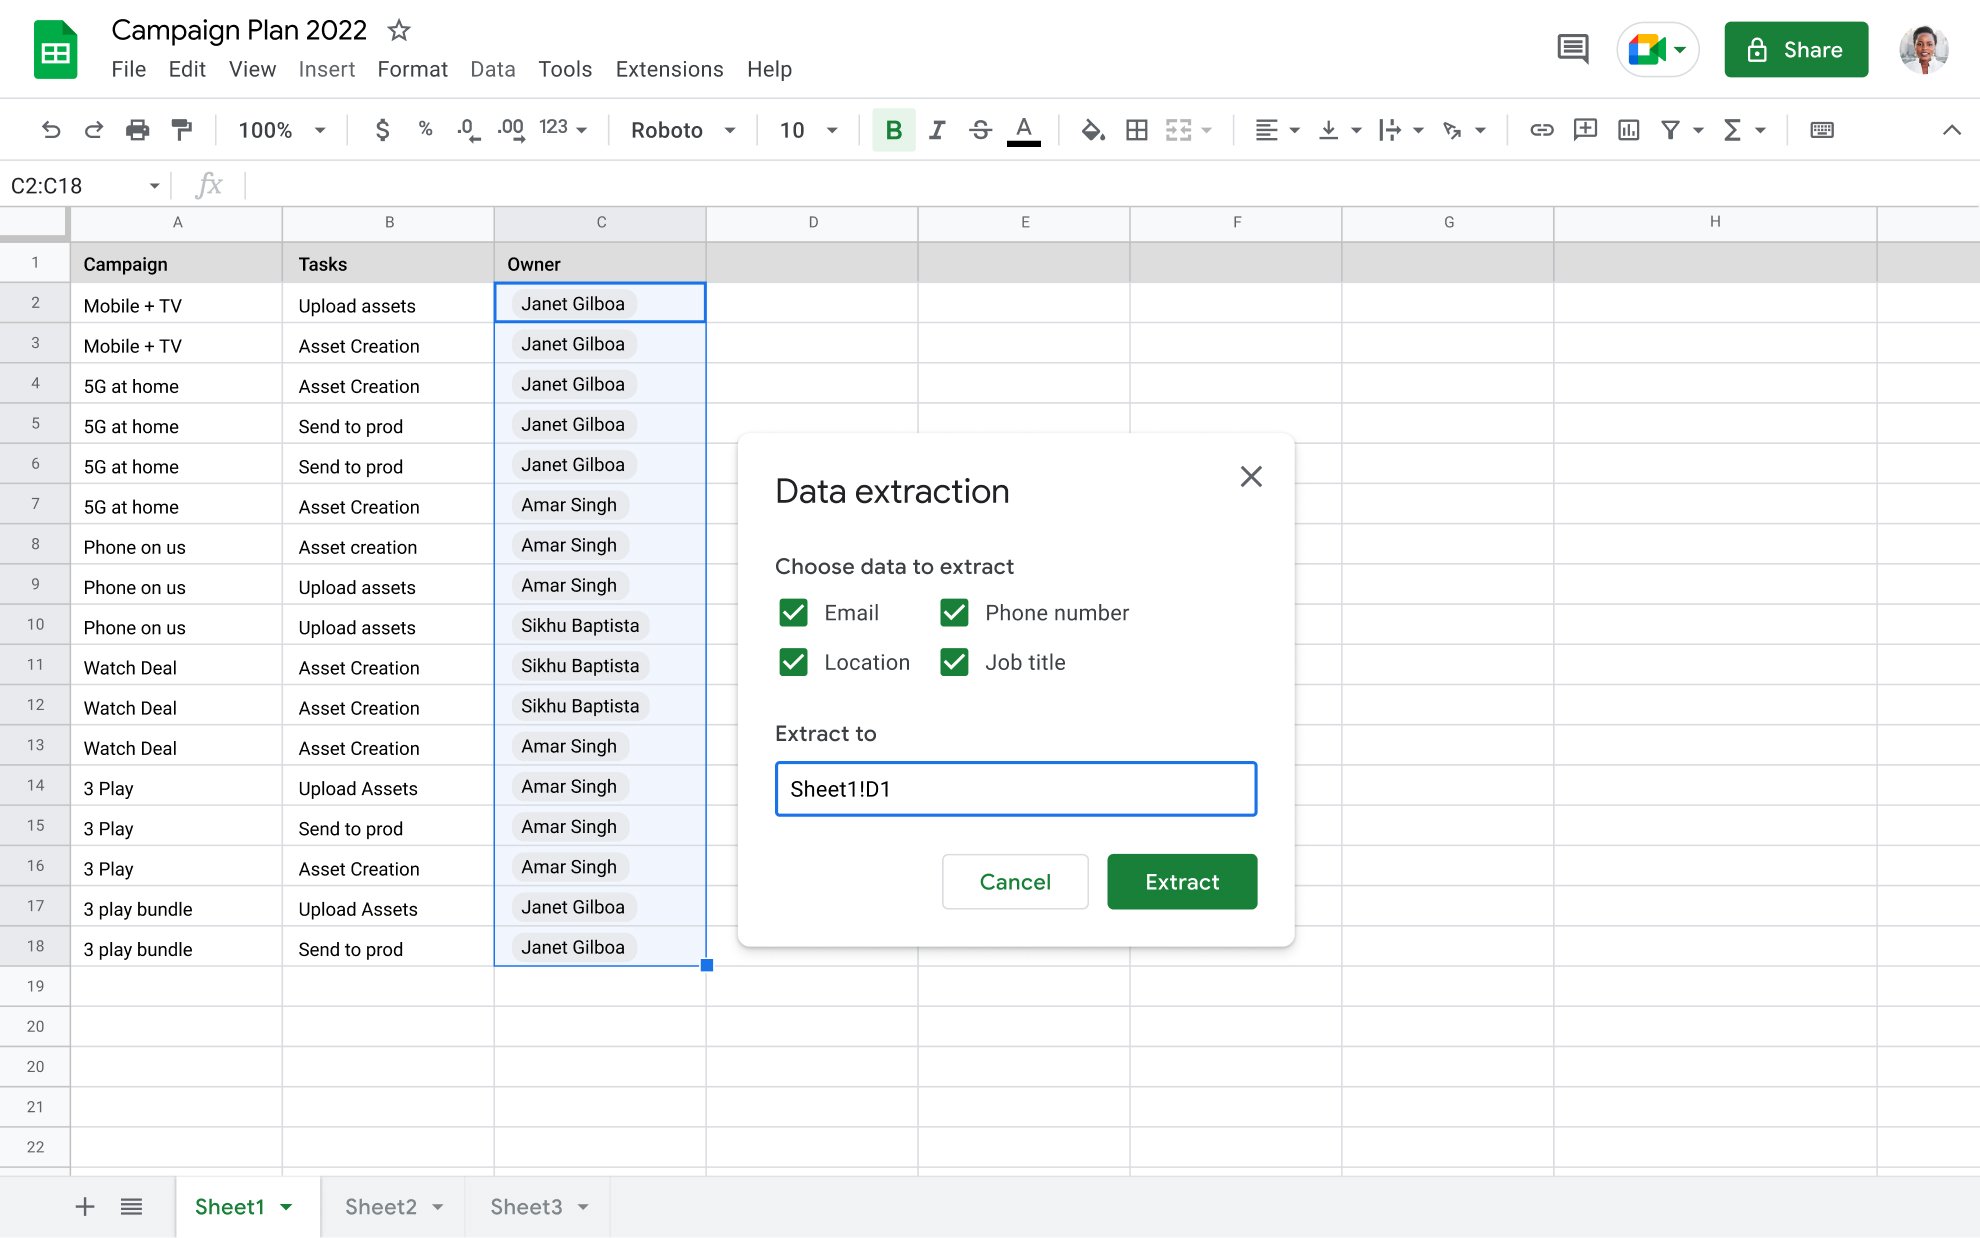
Task: Open the Roboto font dropdown
Action: 684,130
